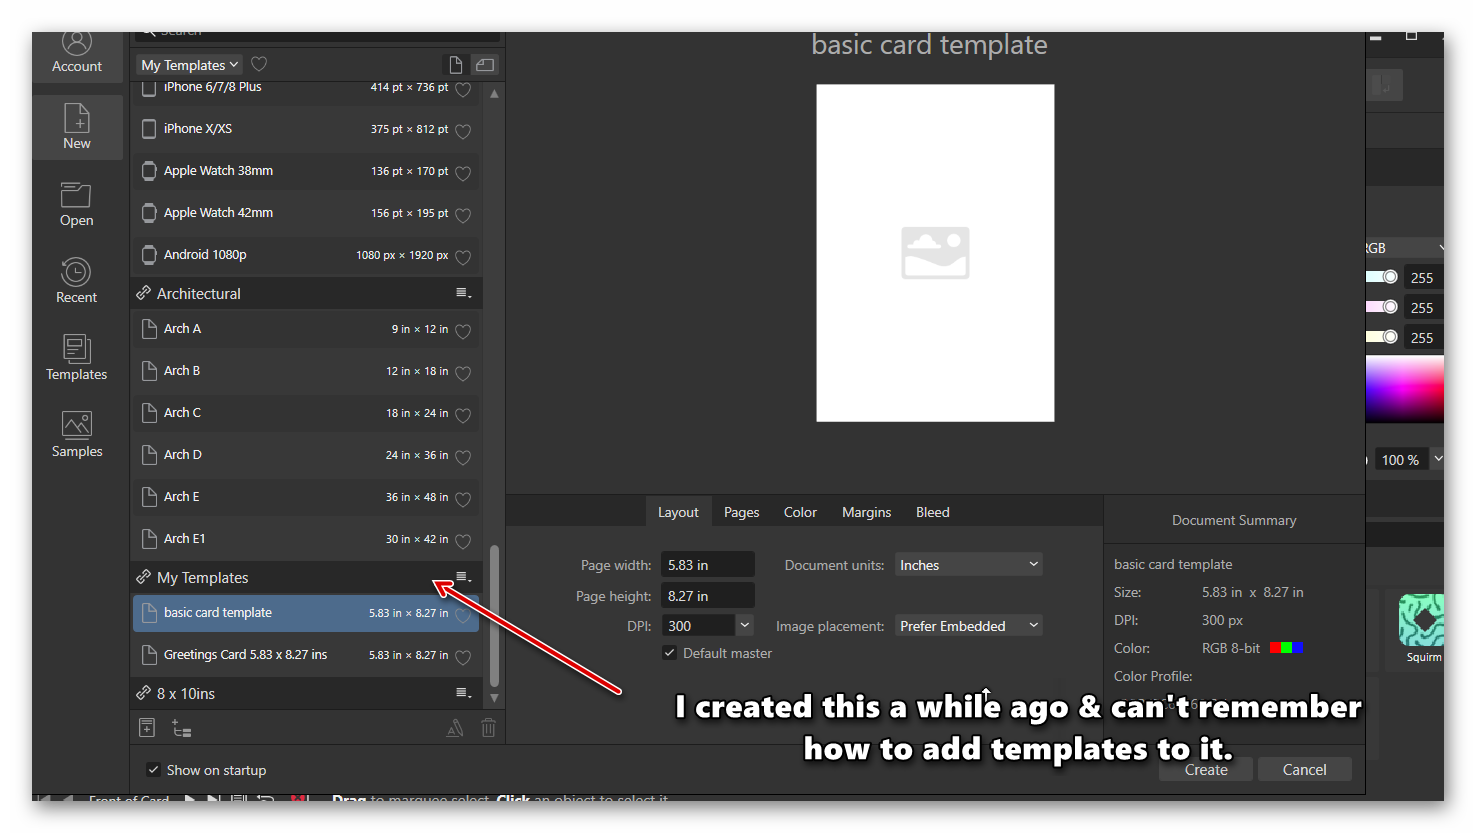Screen dimensions: 1476x833
Task: Favorite the Arch C preset
Action: pyautogui.click(x=463, y=414)
